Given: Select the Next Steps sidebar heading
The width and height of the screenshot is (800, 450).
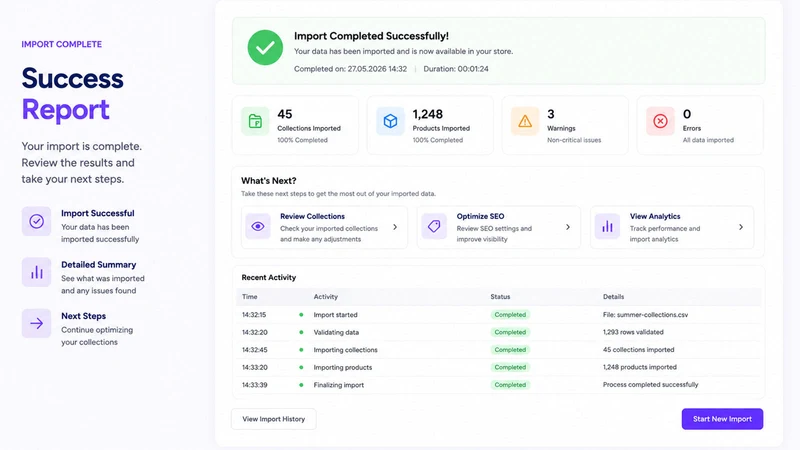Looking at the screenshot, I should 84,316.
